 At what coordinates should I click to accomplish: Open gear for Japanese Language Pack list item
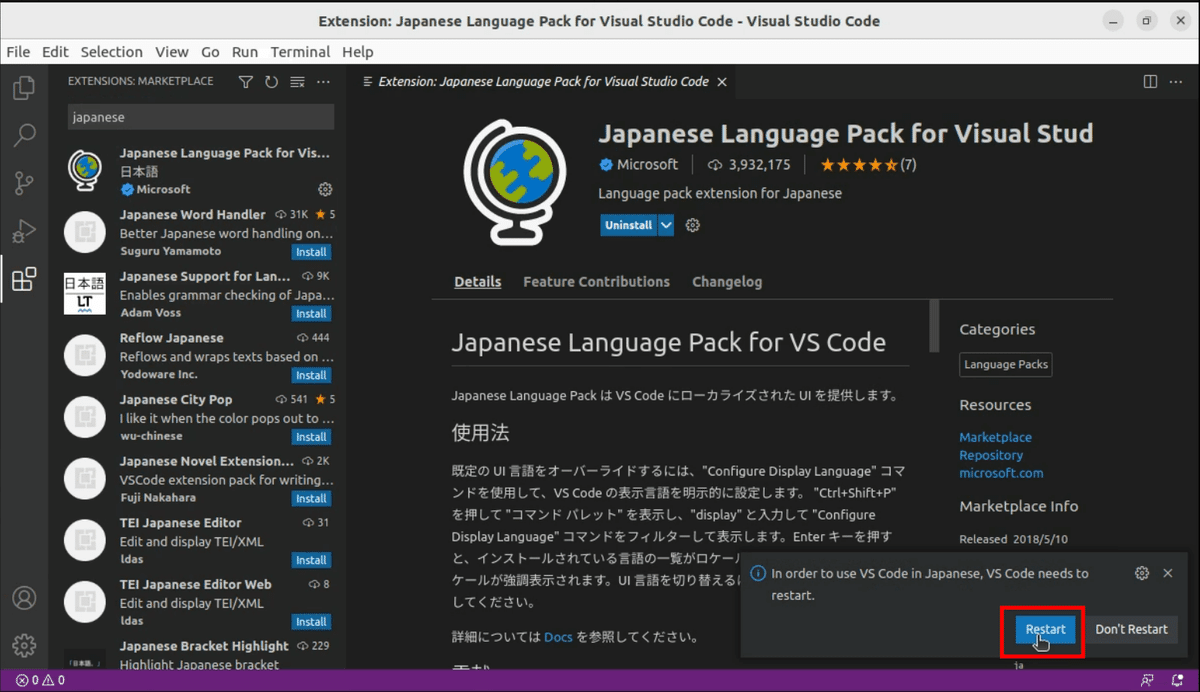[325, 189]
